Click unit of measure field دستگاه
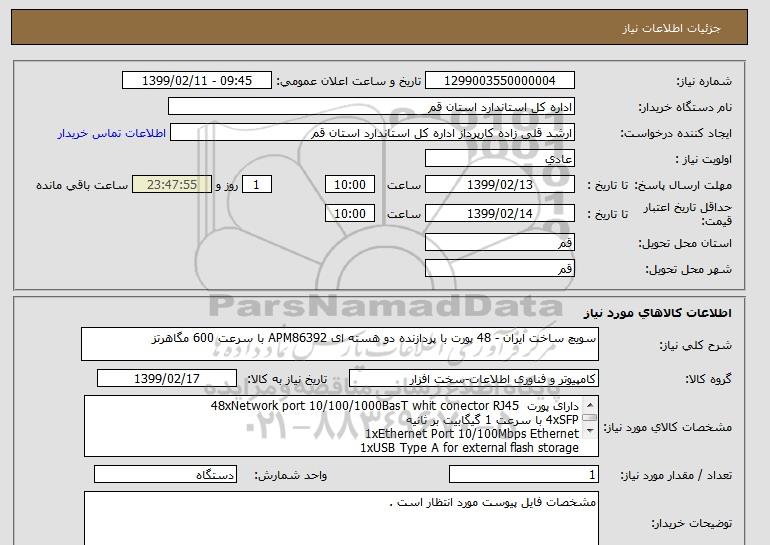This screenshot has width=770, height=545. (165, 474)
